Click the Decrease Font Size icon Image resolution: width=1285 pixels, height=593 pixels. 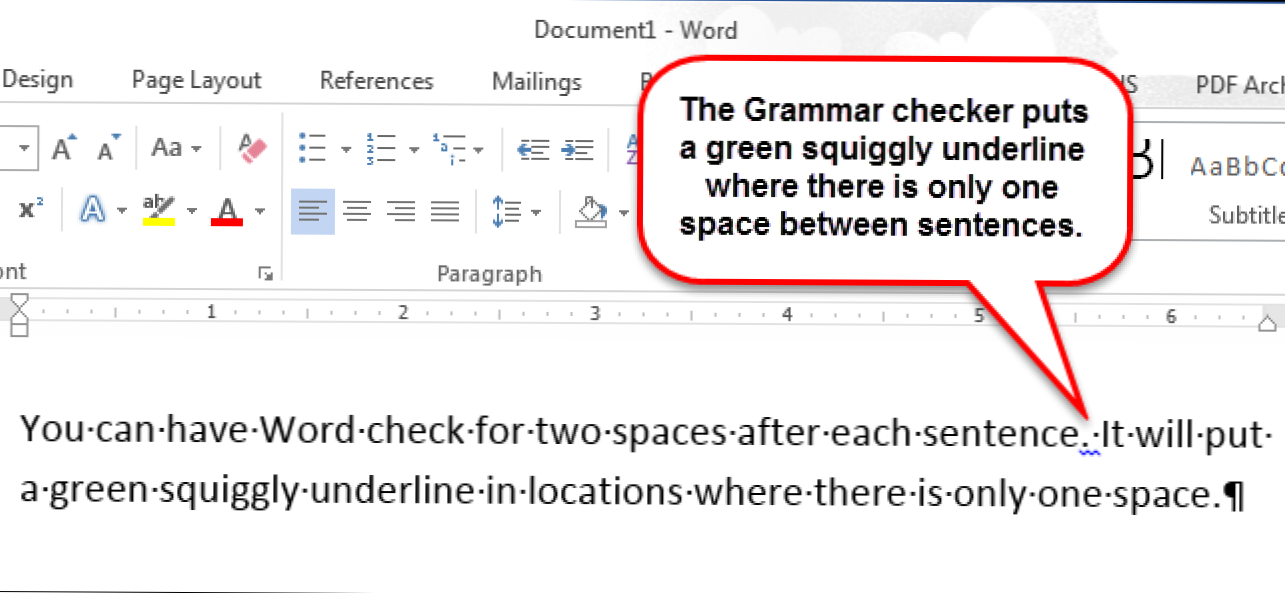pyautogui.click(x=108, y=149)
